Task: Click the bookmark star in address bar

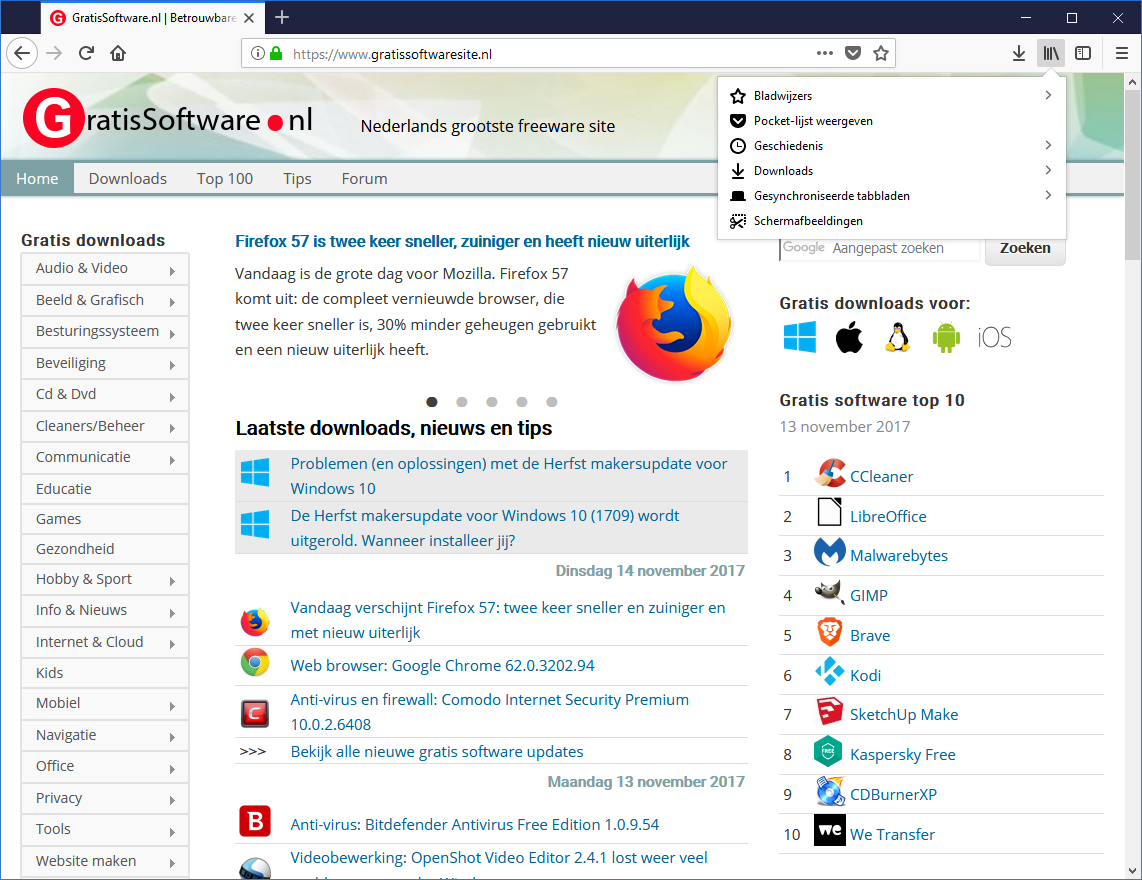Action: [880, 54]
